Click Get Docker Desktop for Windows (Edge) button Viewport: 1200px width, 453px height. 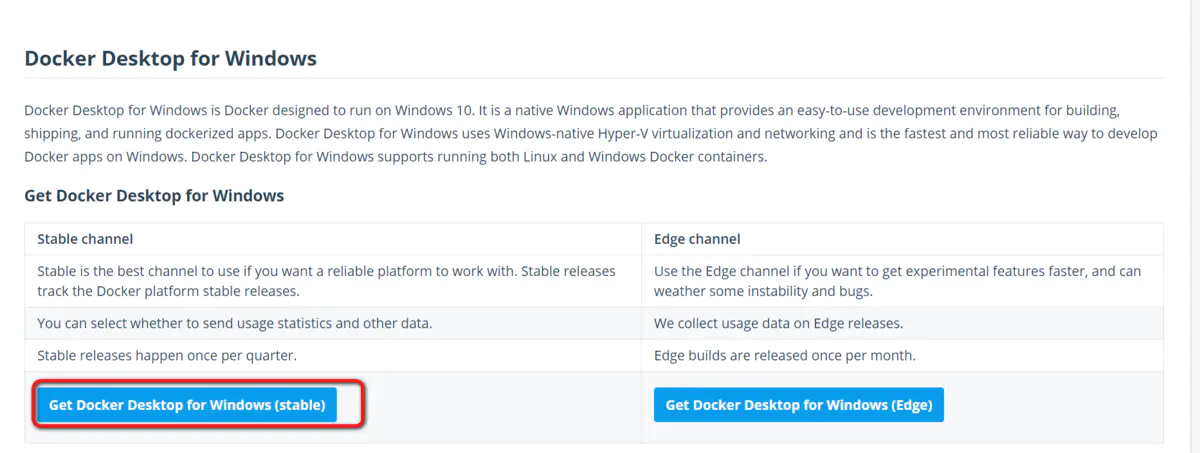[798, 405]
